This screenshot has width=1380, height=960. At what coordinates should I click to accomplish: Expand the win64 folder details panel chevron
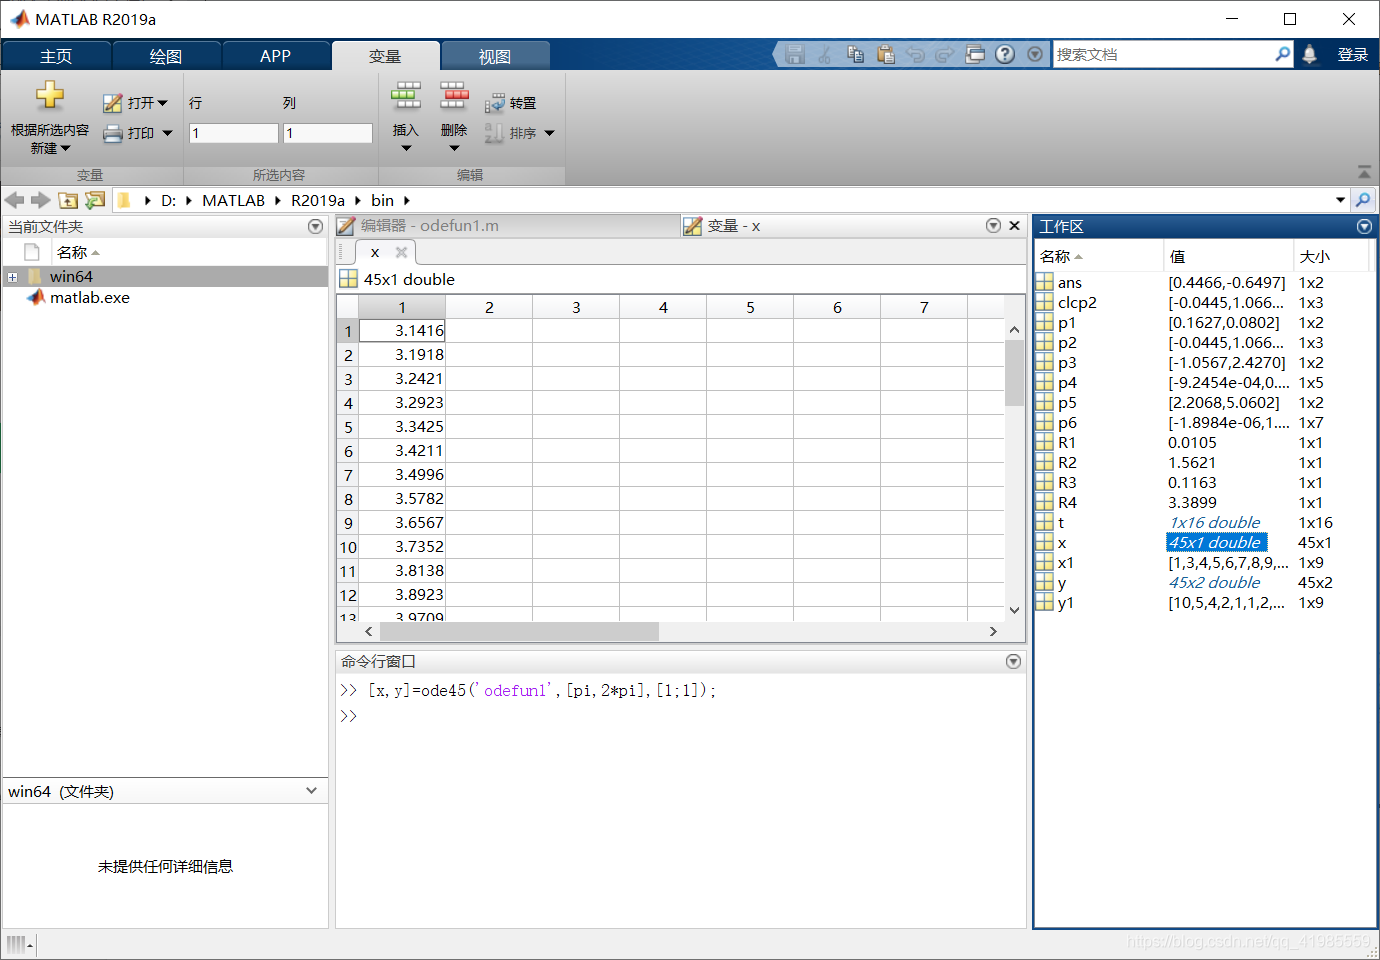click(311, 790)
